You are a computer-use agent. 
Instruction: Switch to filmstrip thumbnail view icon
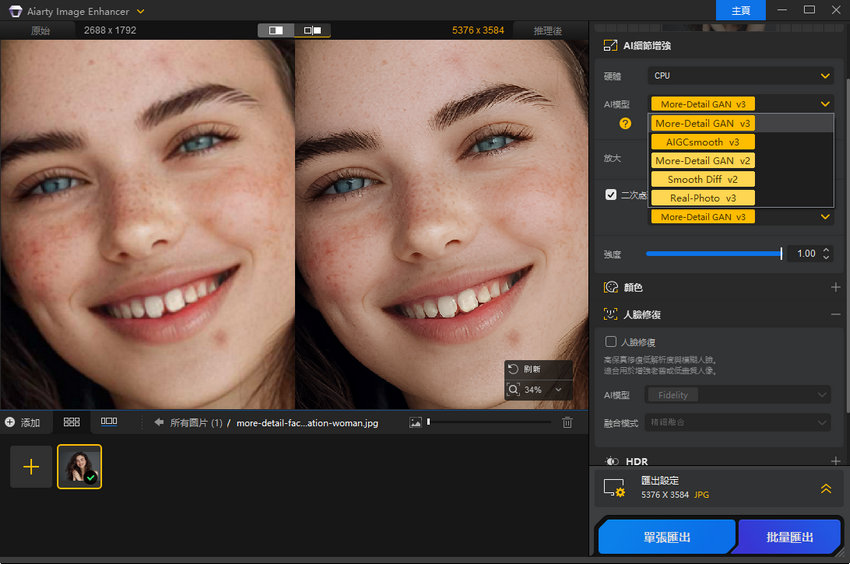point(109,421)
